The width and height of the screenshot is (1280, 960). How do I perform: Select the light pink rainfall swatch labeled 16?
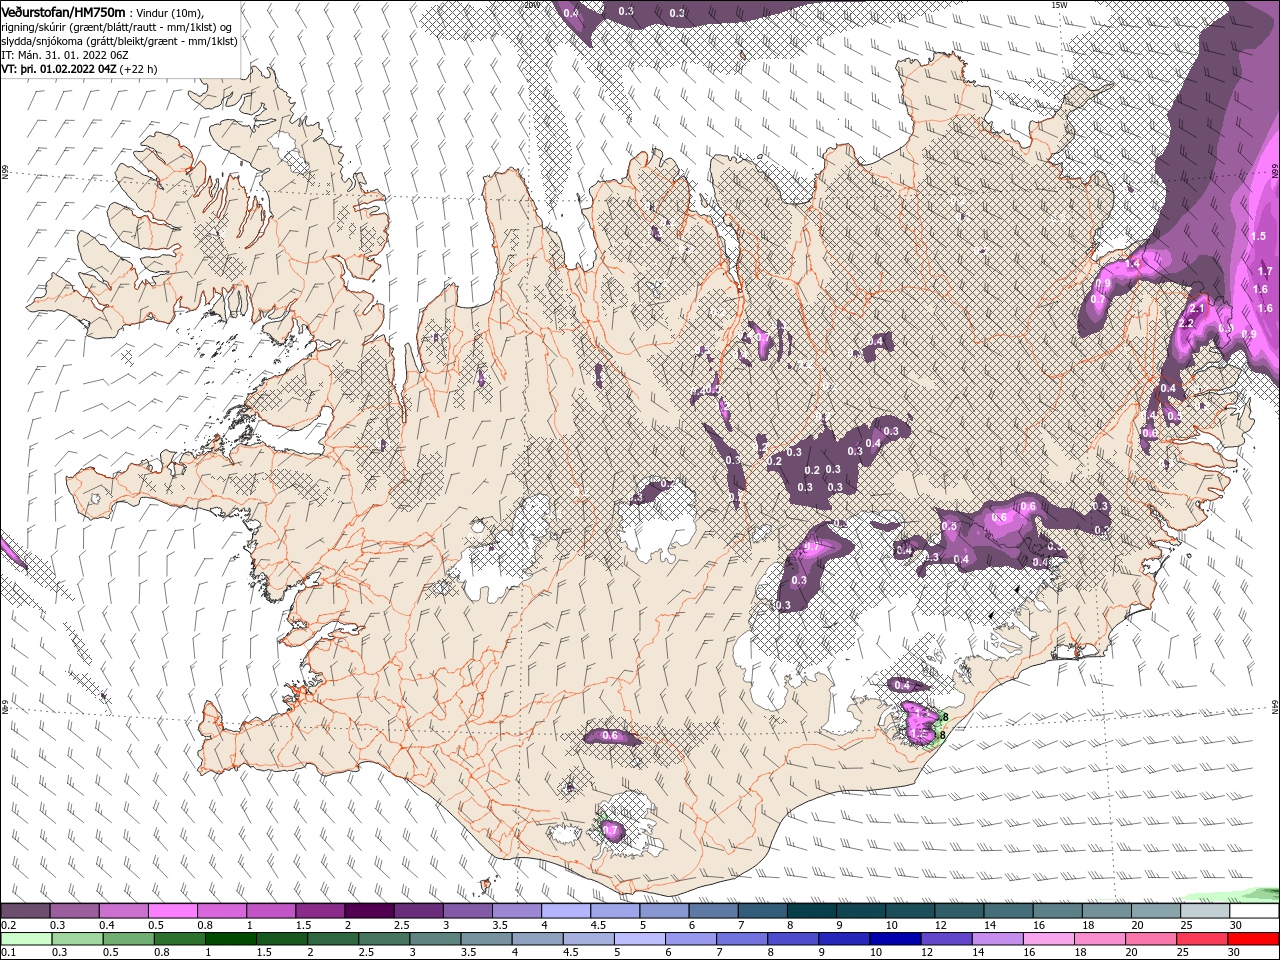[1050, 939]
